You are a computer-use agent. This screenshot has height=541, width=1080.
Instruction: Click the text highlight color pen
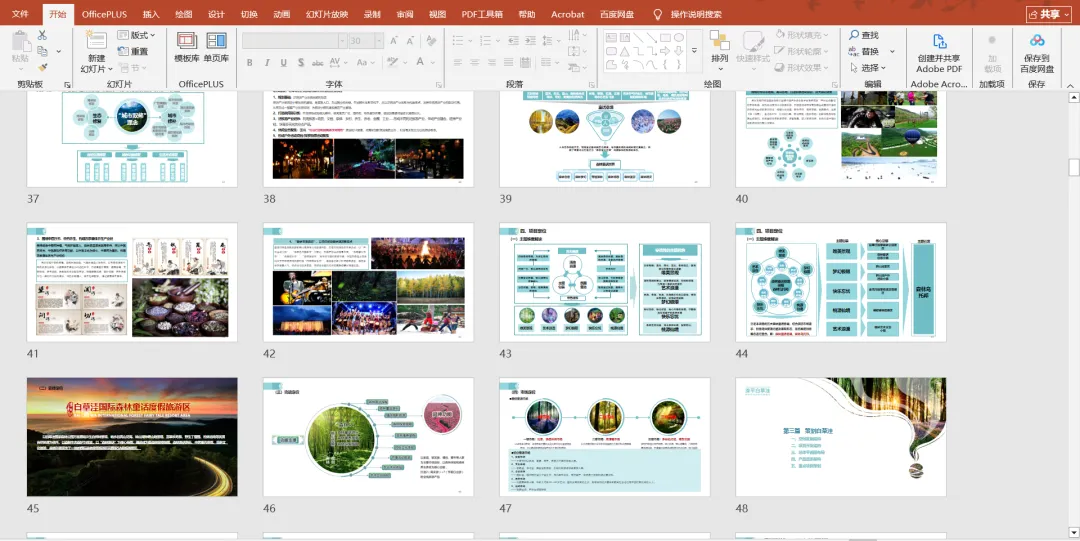pyautogui.click(x=393, y=63)
